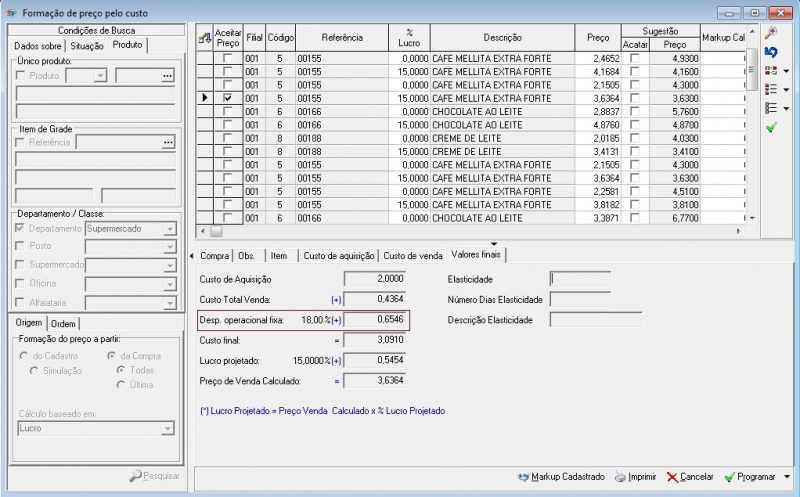The width and height of the screenshot is (800, 497).
Task: Click the Desp. operacional fixa value field
Action: pos(375,319)
